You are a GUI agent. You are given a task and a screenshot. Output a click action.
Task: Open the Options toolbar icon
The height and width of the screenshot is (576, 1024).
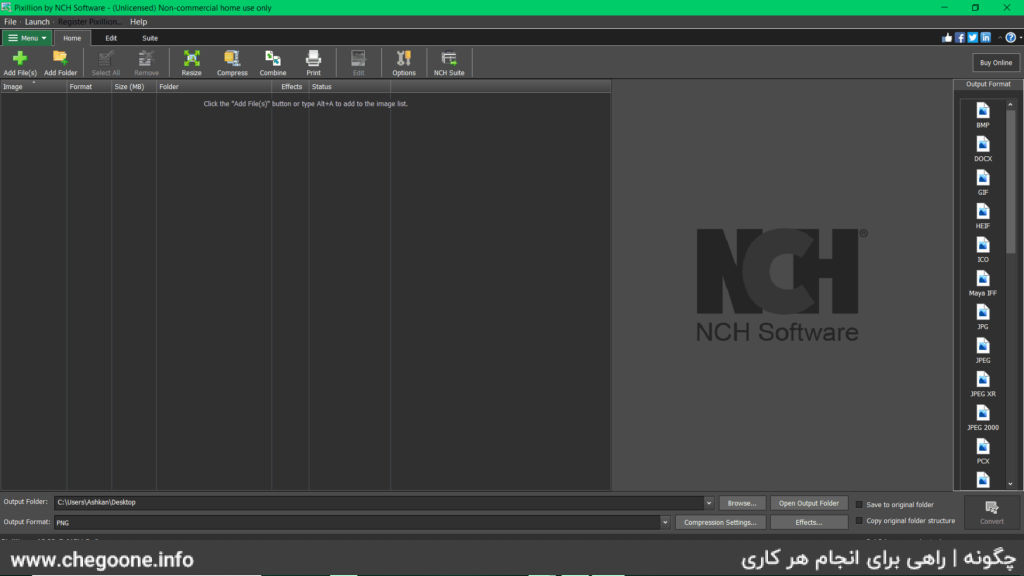click(404, 63)
